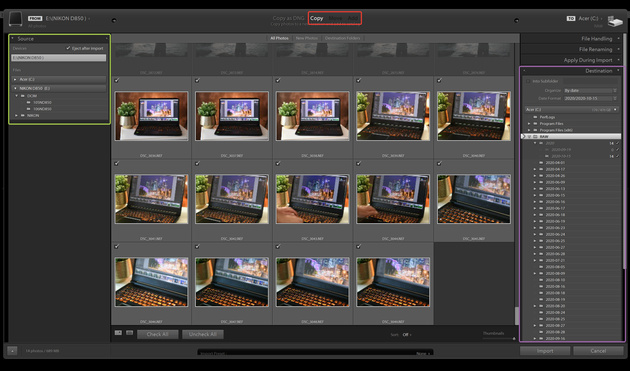Expand Program Files folder in Destination
Image resolution: width=630 pixels, height=371 pixels.
click(x=529, y=123)
